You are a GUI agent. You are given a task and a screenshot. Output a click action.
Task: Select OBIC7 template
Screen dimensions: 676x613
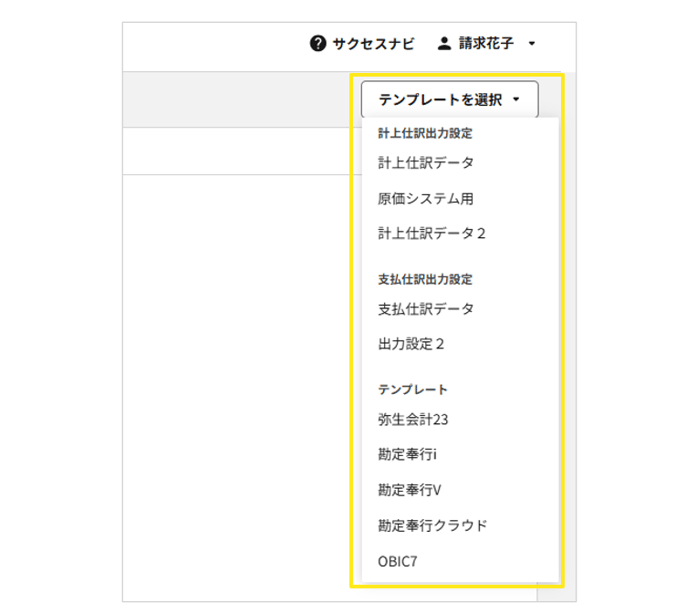(x=397, y=561)
